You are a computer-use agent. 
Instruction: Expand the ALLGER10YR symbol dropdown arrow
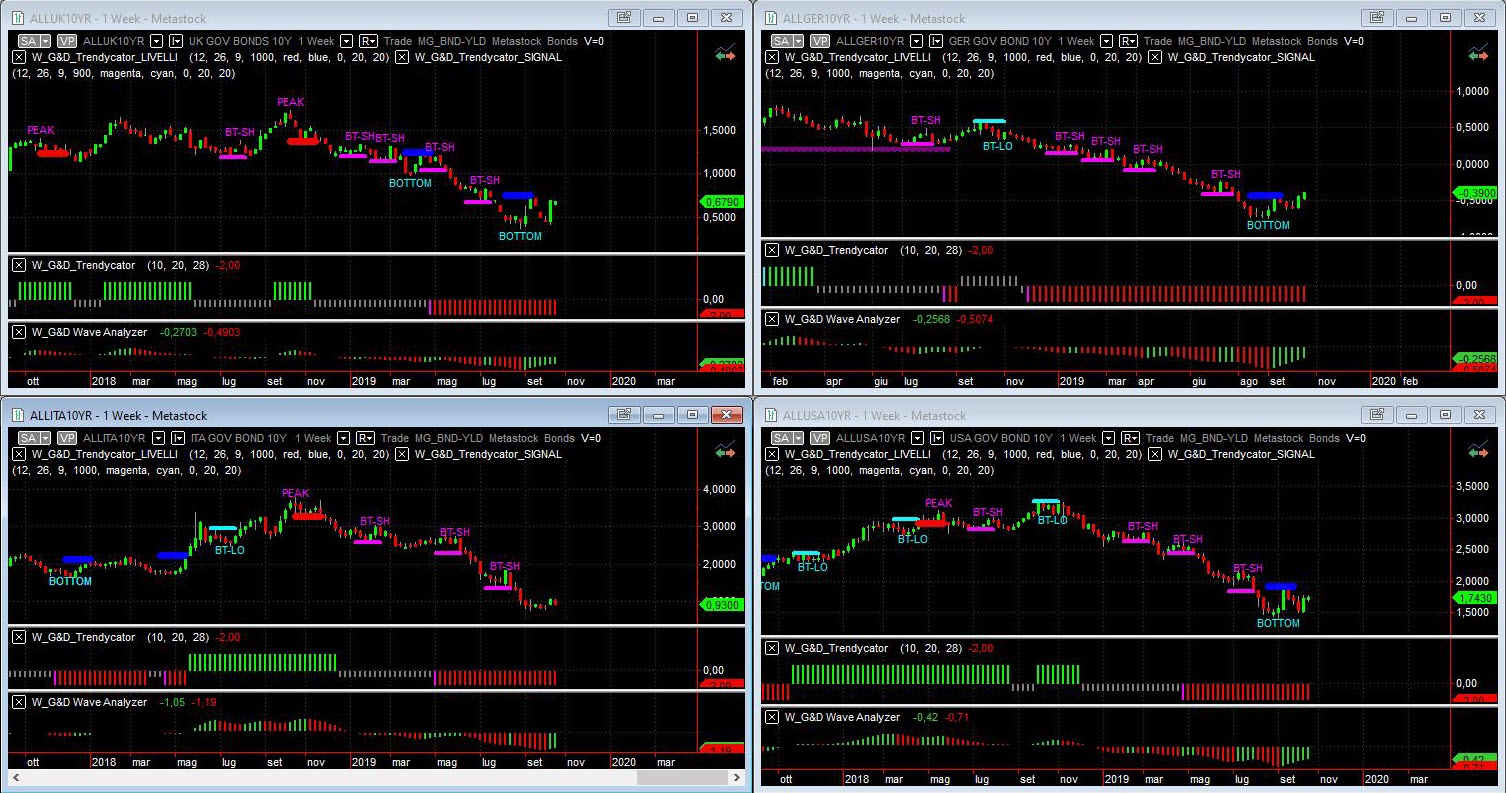pos(916,41)
